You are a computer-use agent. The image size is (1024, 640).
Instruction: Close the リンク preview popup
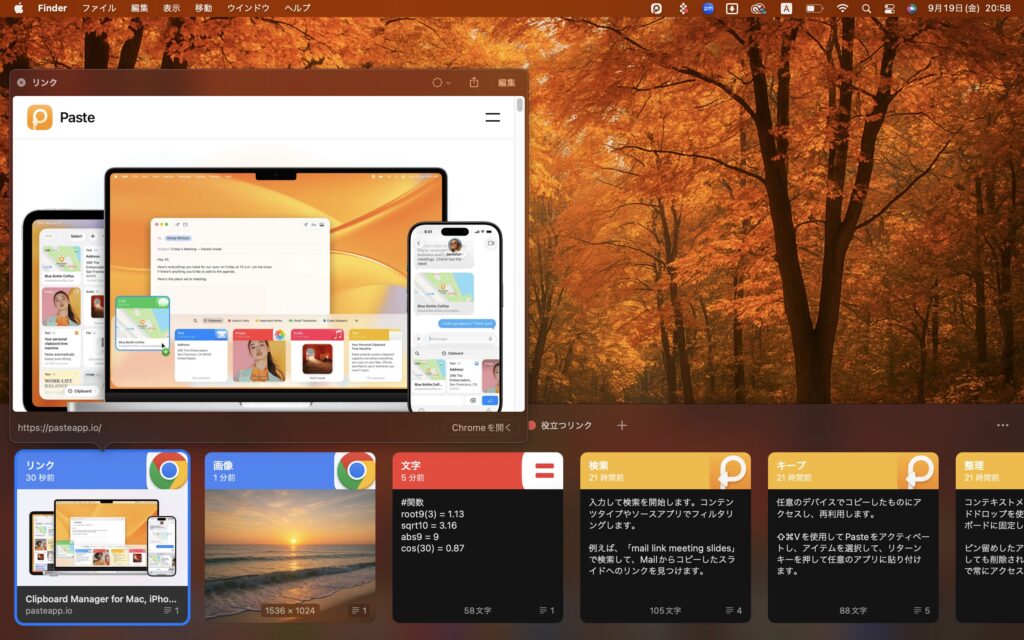pyautogui.click(x=21, y=83)
